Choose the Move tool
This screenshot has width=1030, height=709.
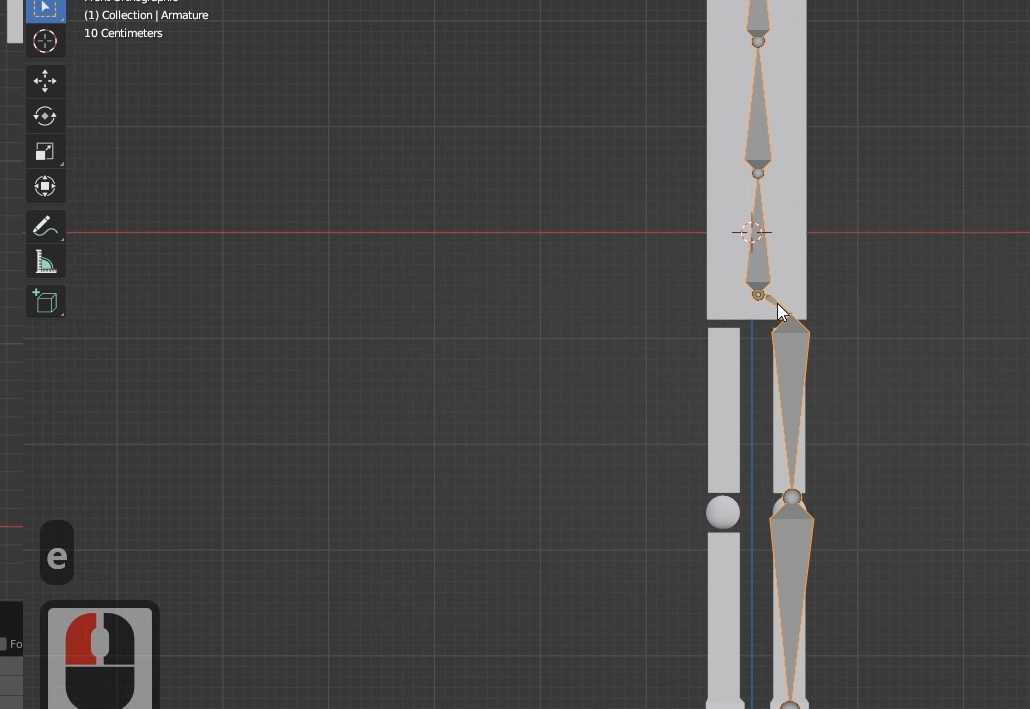(45, 81)
